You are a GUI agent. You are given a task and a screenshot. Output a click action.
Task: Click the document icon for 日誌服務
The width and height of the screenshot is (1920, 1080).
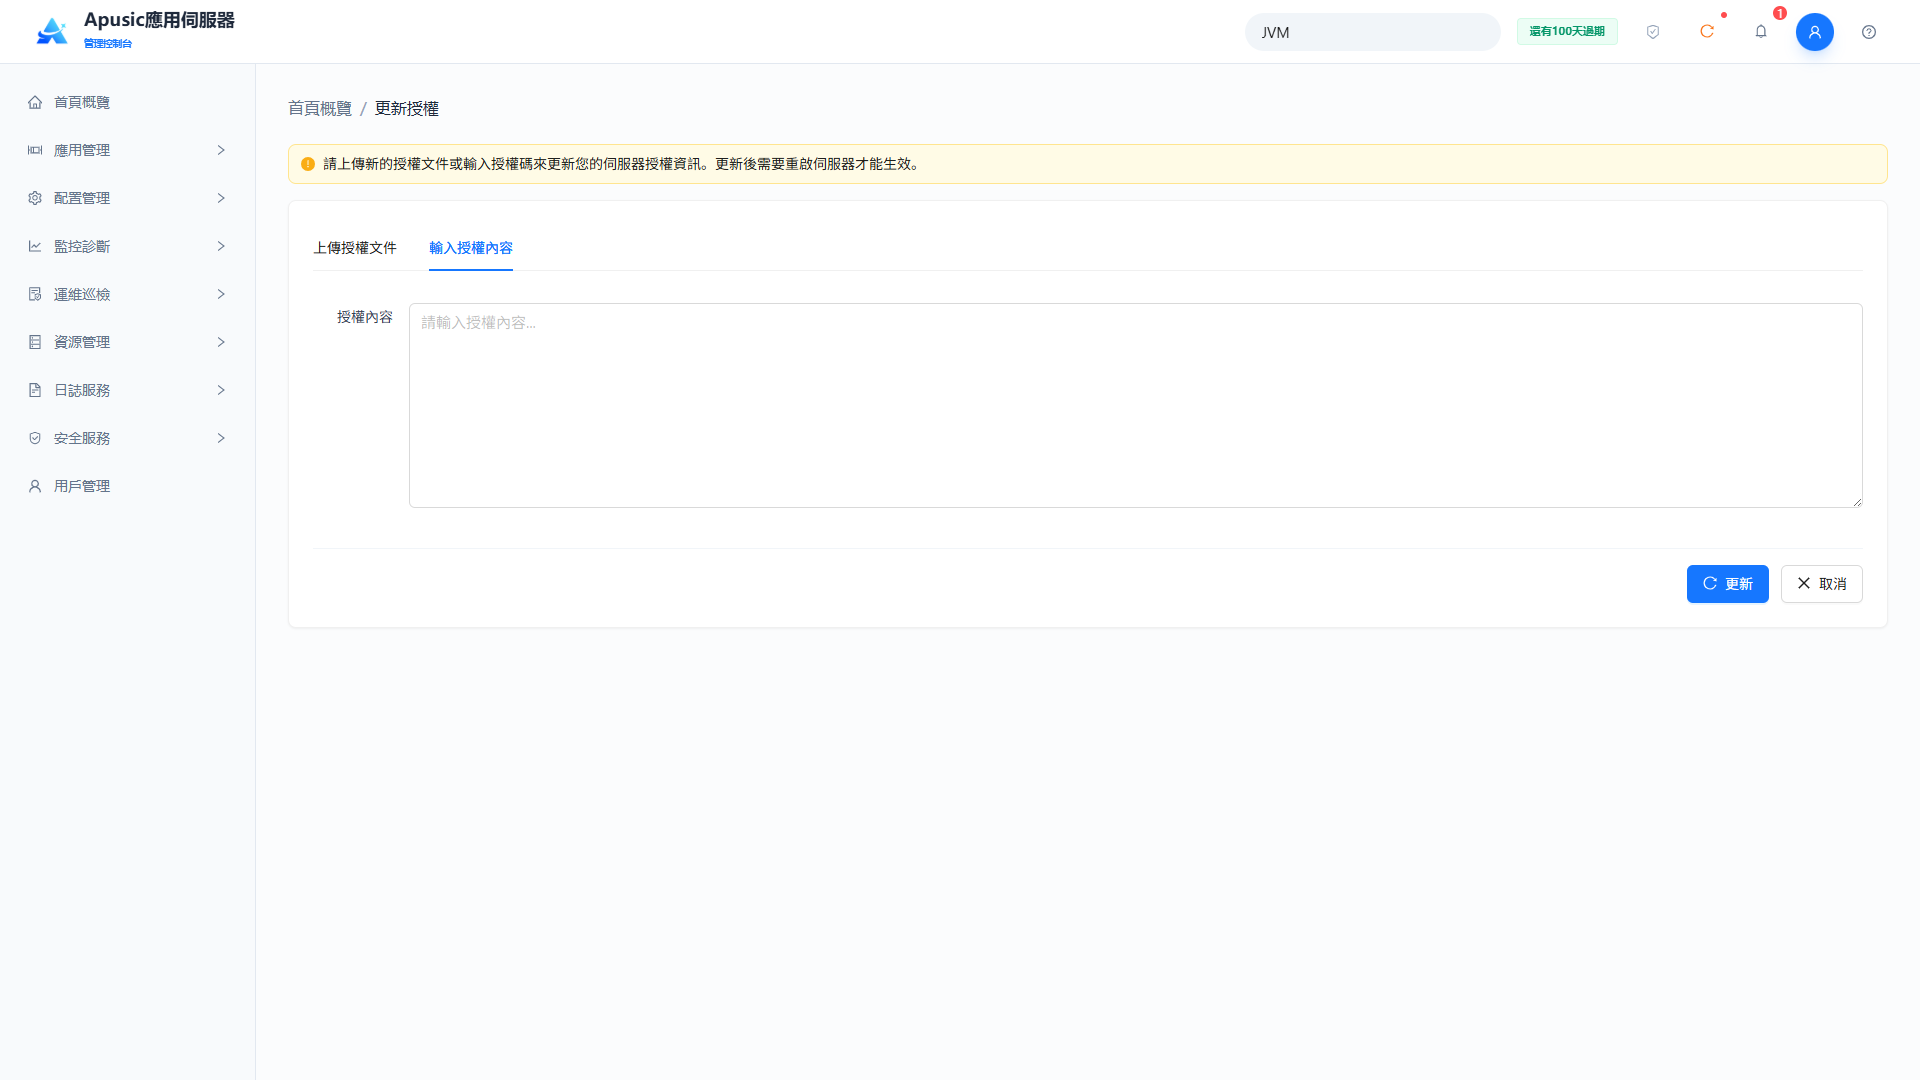pos(35,390)
